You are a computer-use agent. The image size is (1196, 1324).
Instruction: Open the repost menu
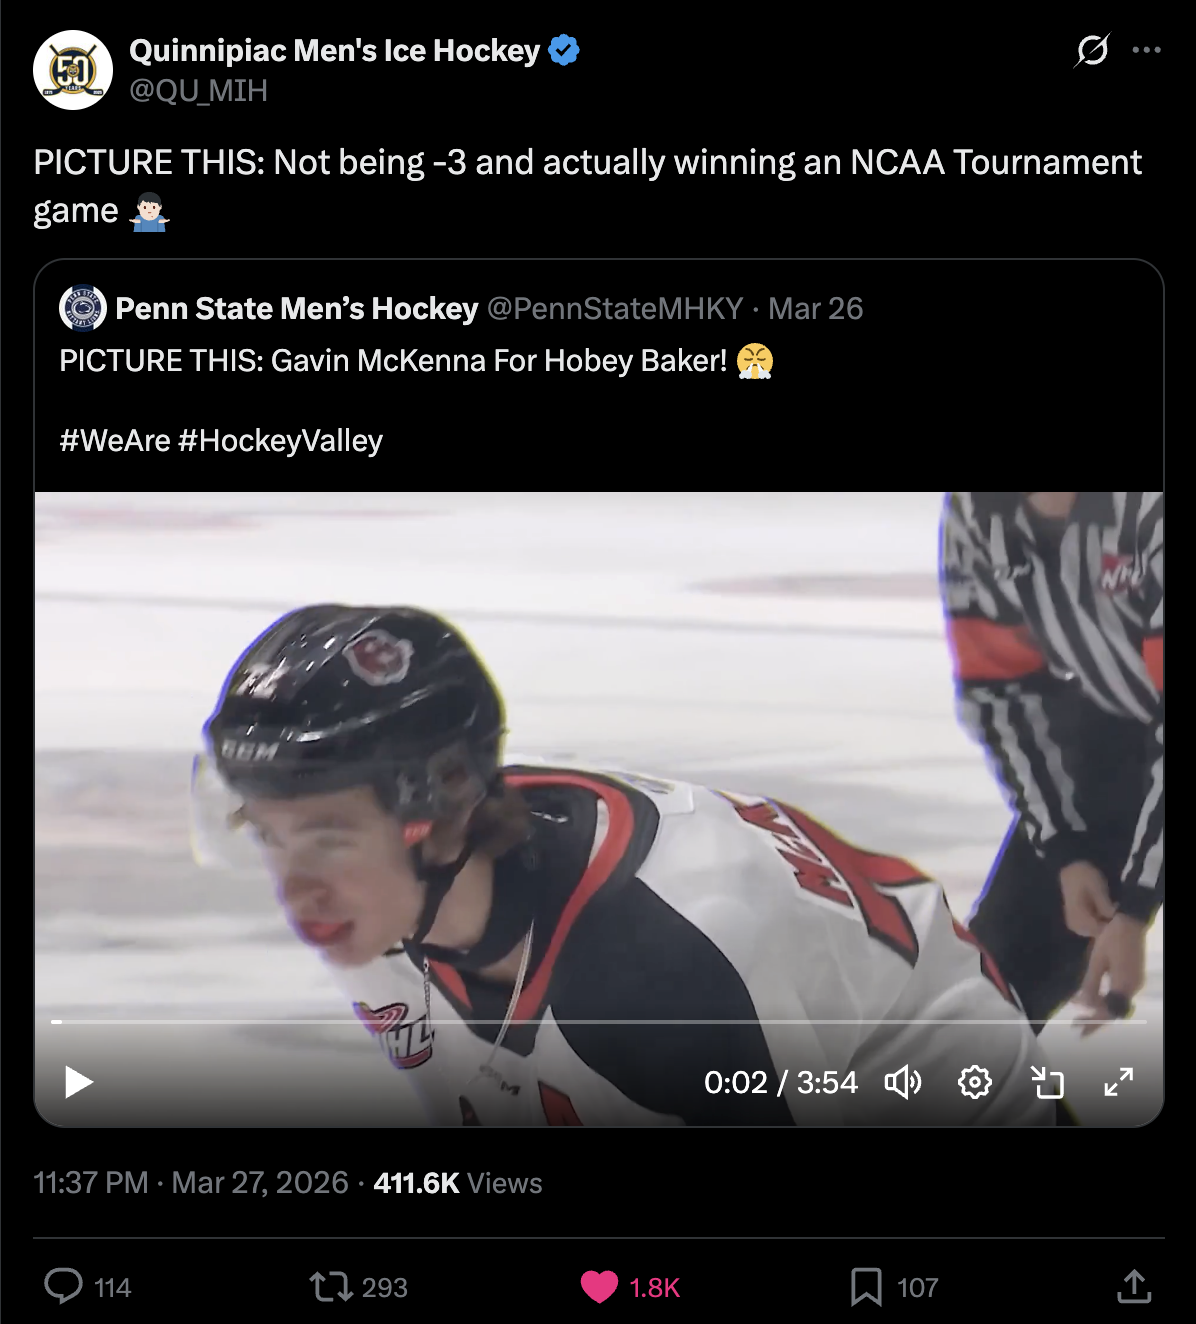(331, 1286)
